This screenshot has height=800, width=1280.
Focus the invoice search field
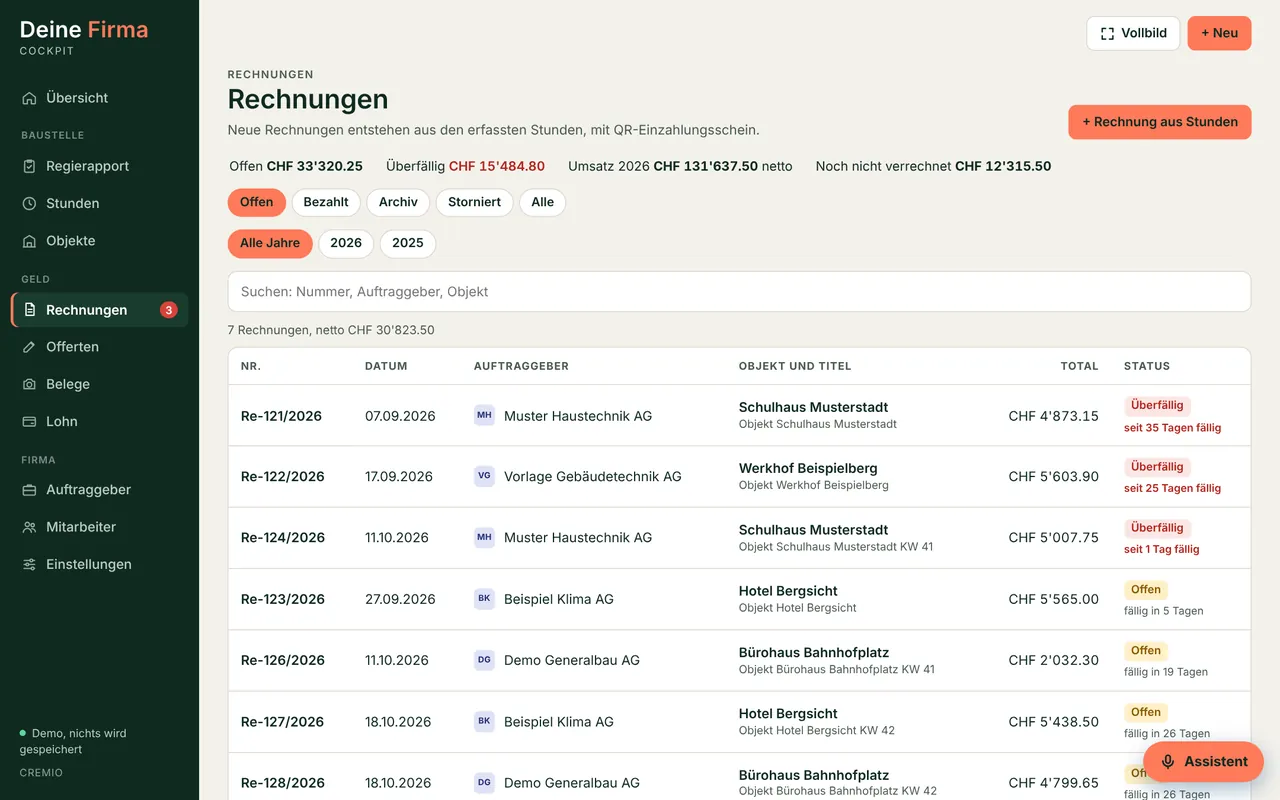[x=739, y=292]
